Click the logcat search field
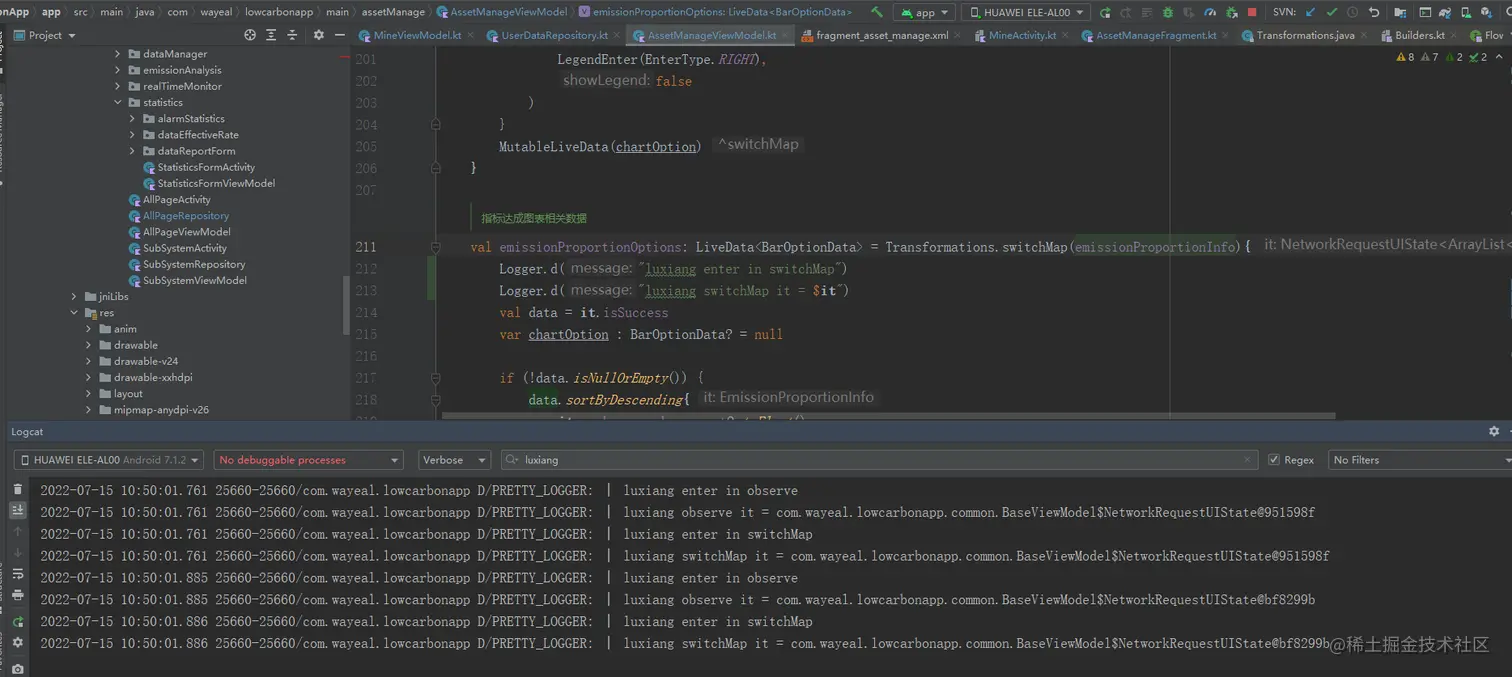 [x=880, y=460]
